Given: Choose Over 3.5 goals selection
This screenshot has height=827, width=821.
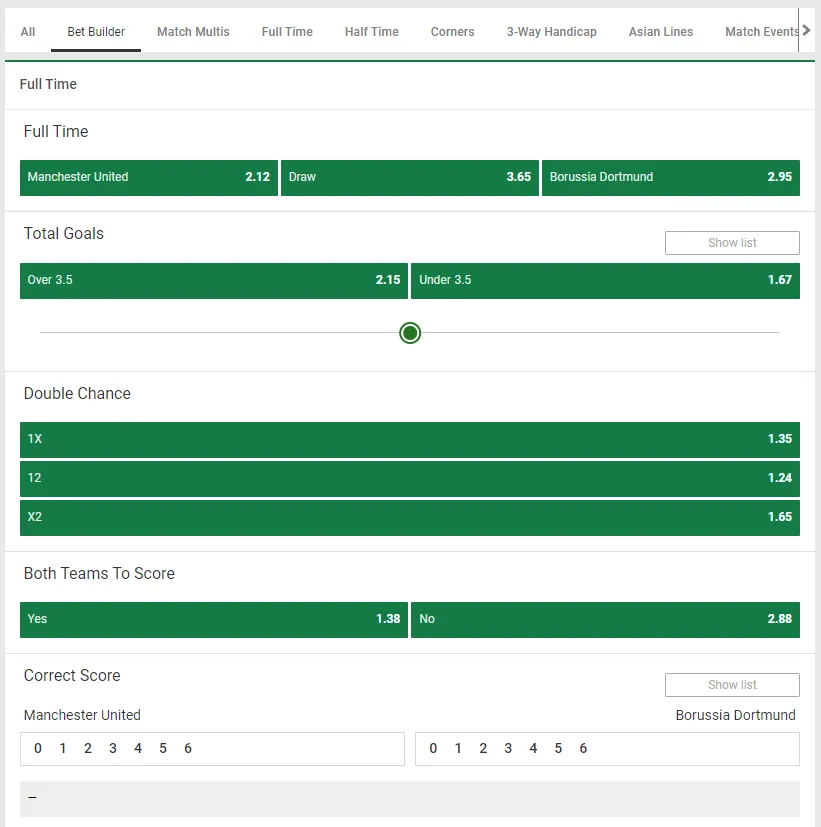Looking at the screenshot, I should [214, 280].
